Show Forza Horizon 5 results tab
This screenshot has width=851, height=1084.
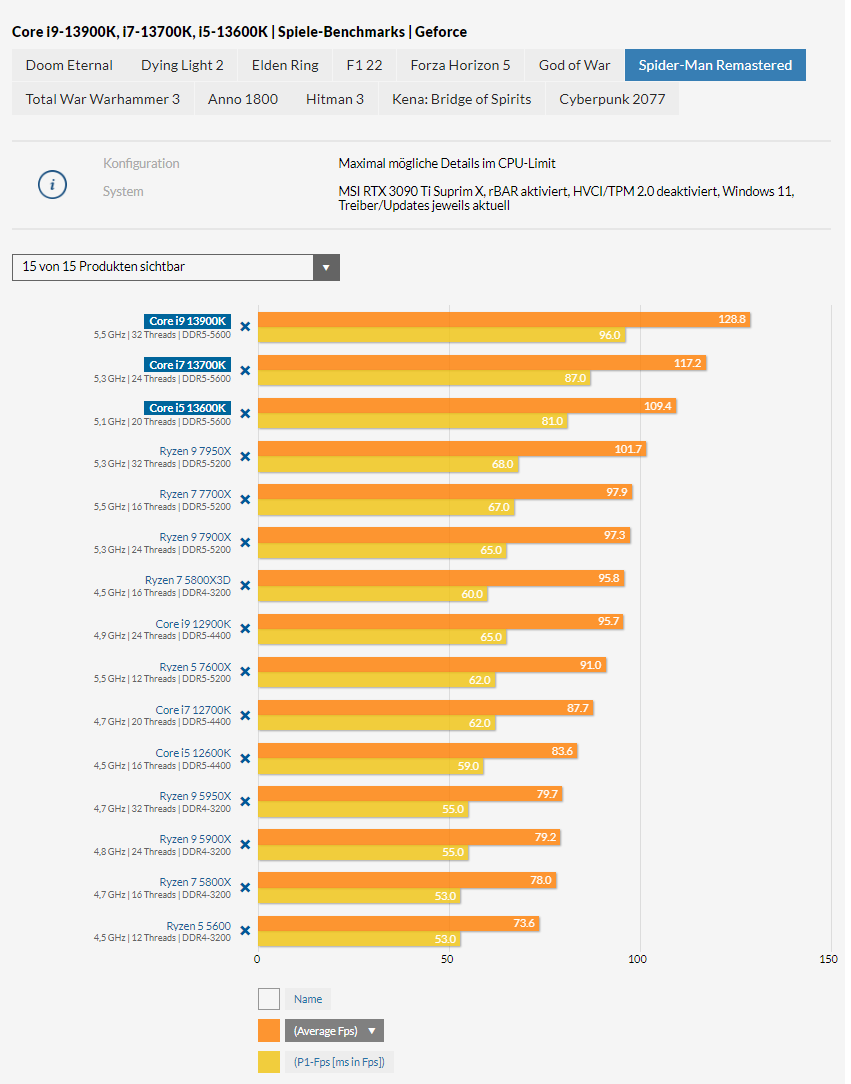(x=460, y=65)
